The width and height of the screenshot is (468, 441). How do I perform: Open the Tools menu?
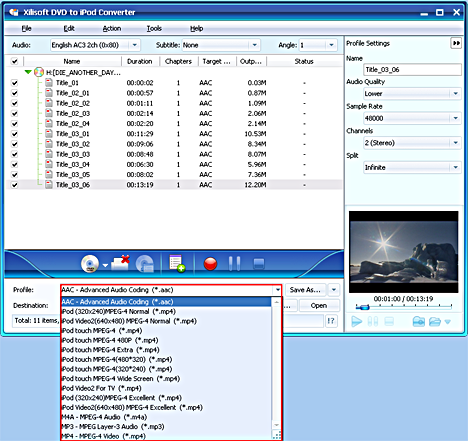pos(154,29)
